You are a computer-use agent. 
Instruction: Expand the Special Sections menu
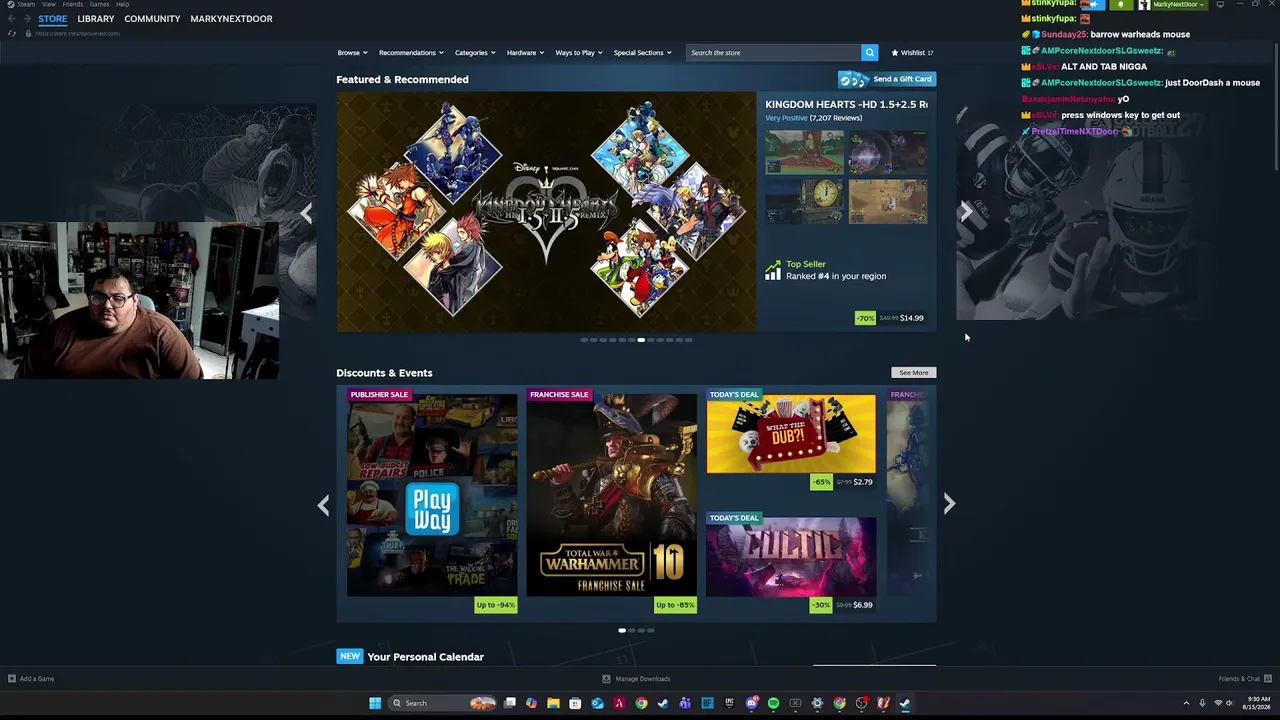(x=642, y=52)
